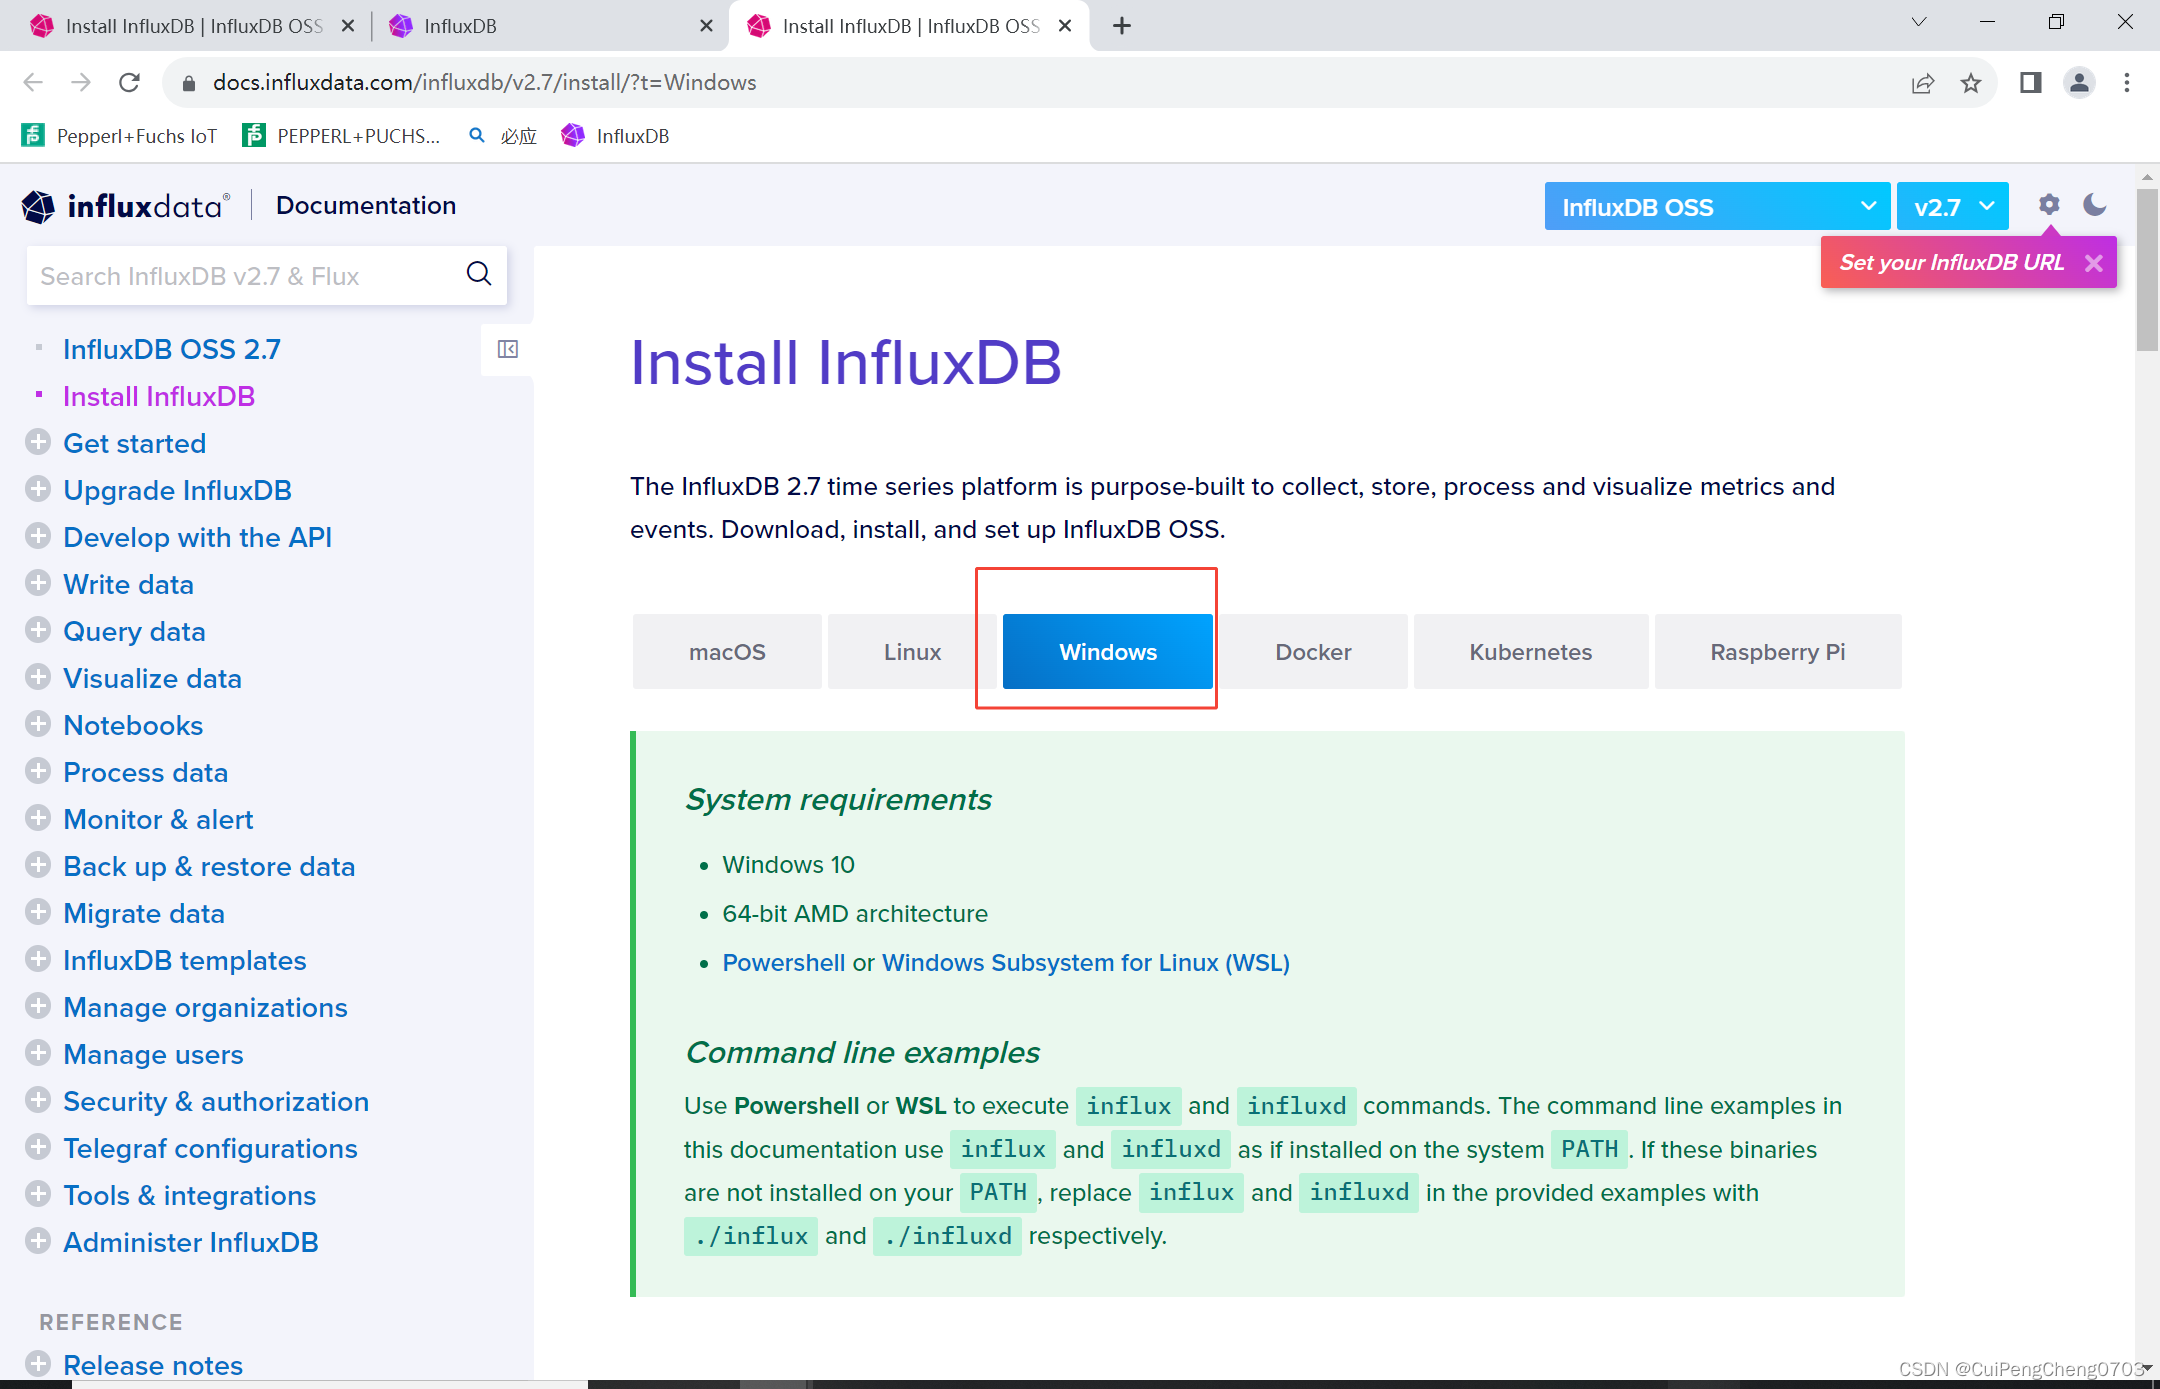The height and width of the screenshot is (1389, 2160).
Task: Reload the current page
Action: click(129, 83)
